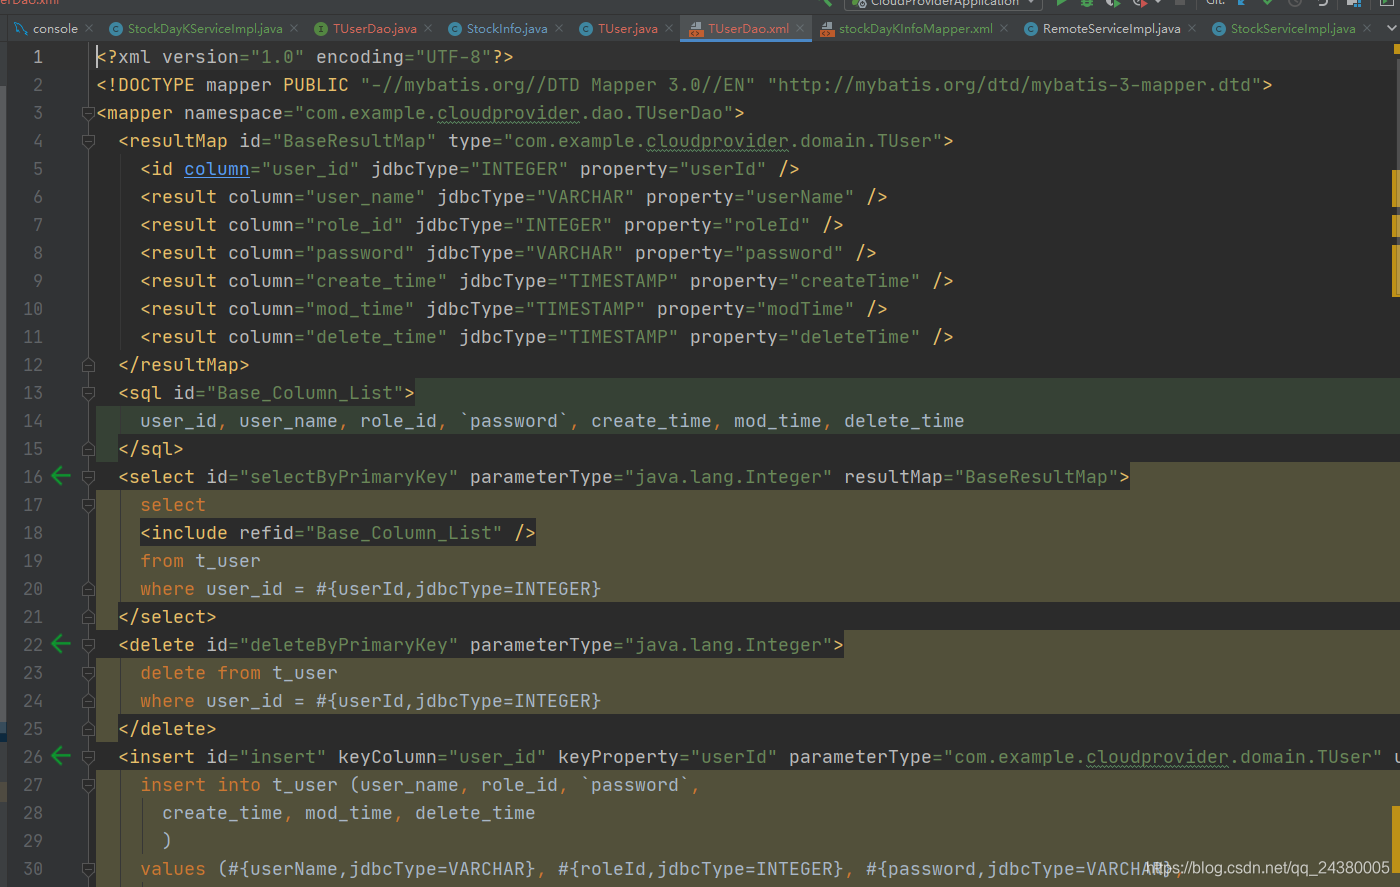The width and height of the screenshot is (1400, 887).
Task: Show hidden editor tabs with the chevron
Action: tap(1392, 29)
